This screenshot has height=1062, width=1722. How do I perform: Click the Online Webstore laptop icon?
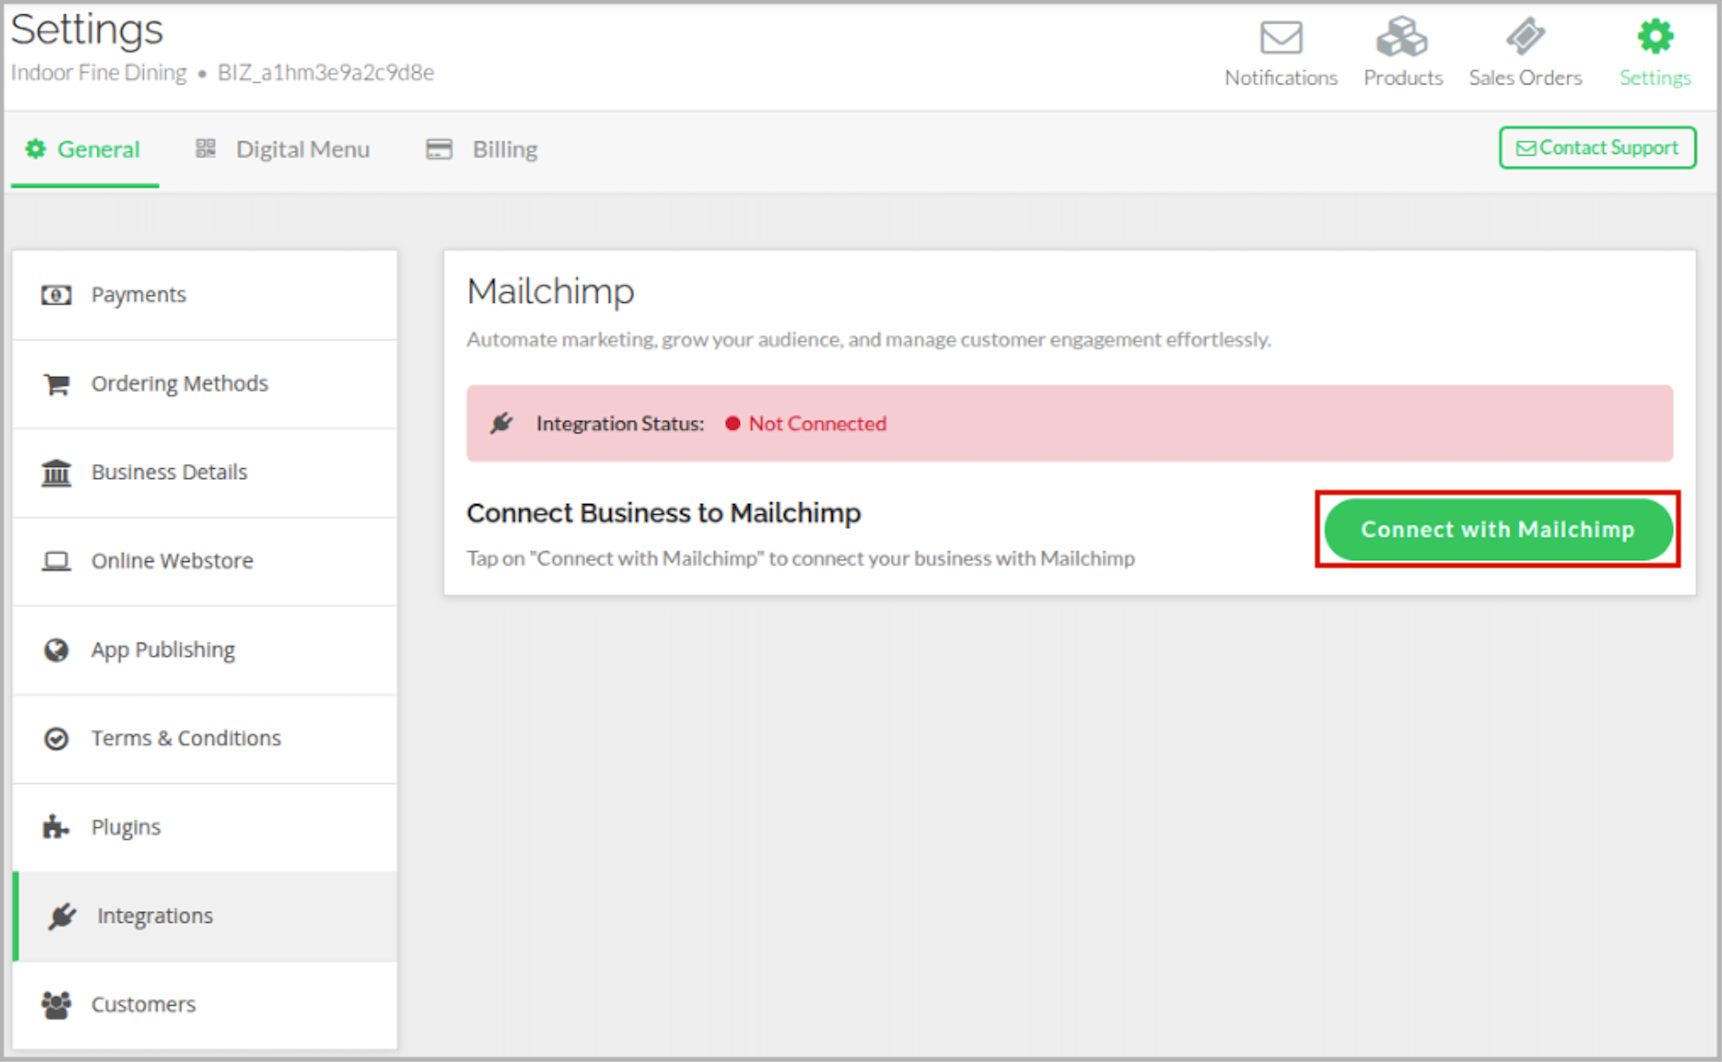click(56, 561)
